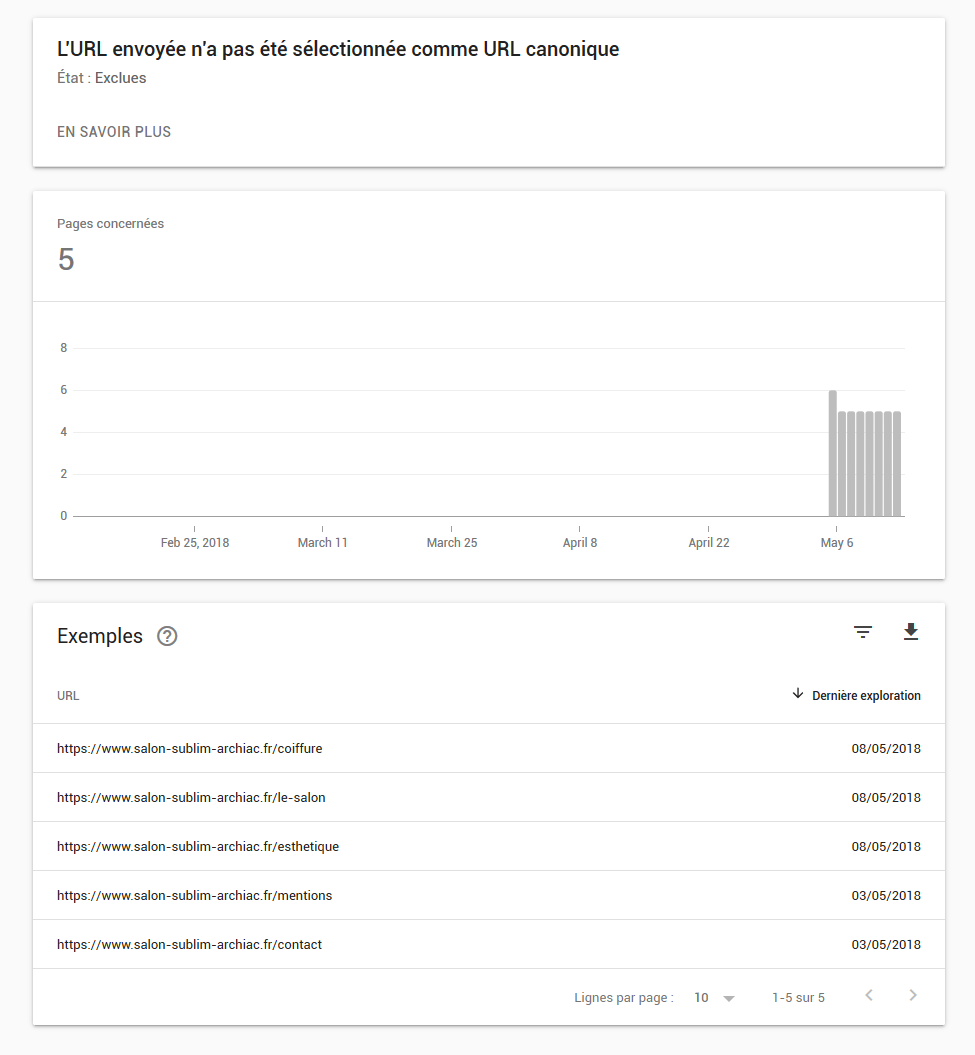The width and height of the screenshot is (975, 1055).
Task: Open the /mentions URL entry
Action: point(194,895)
